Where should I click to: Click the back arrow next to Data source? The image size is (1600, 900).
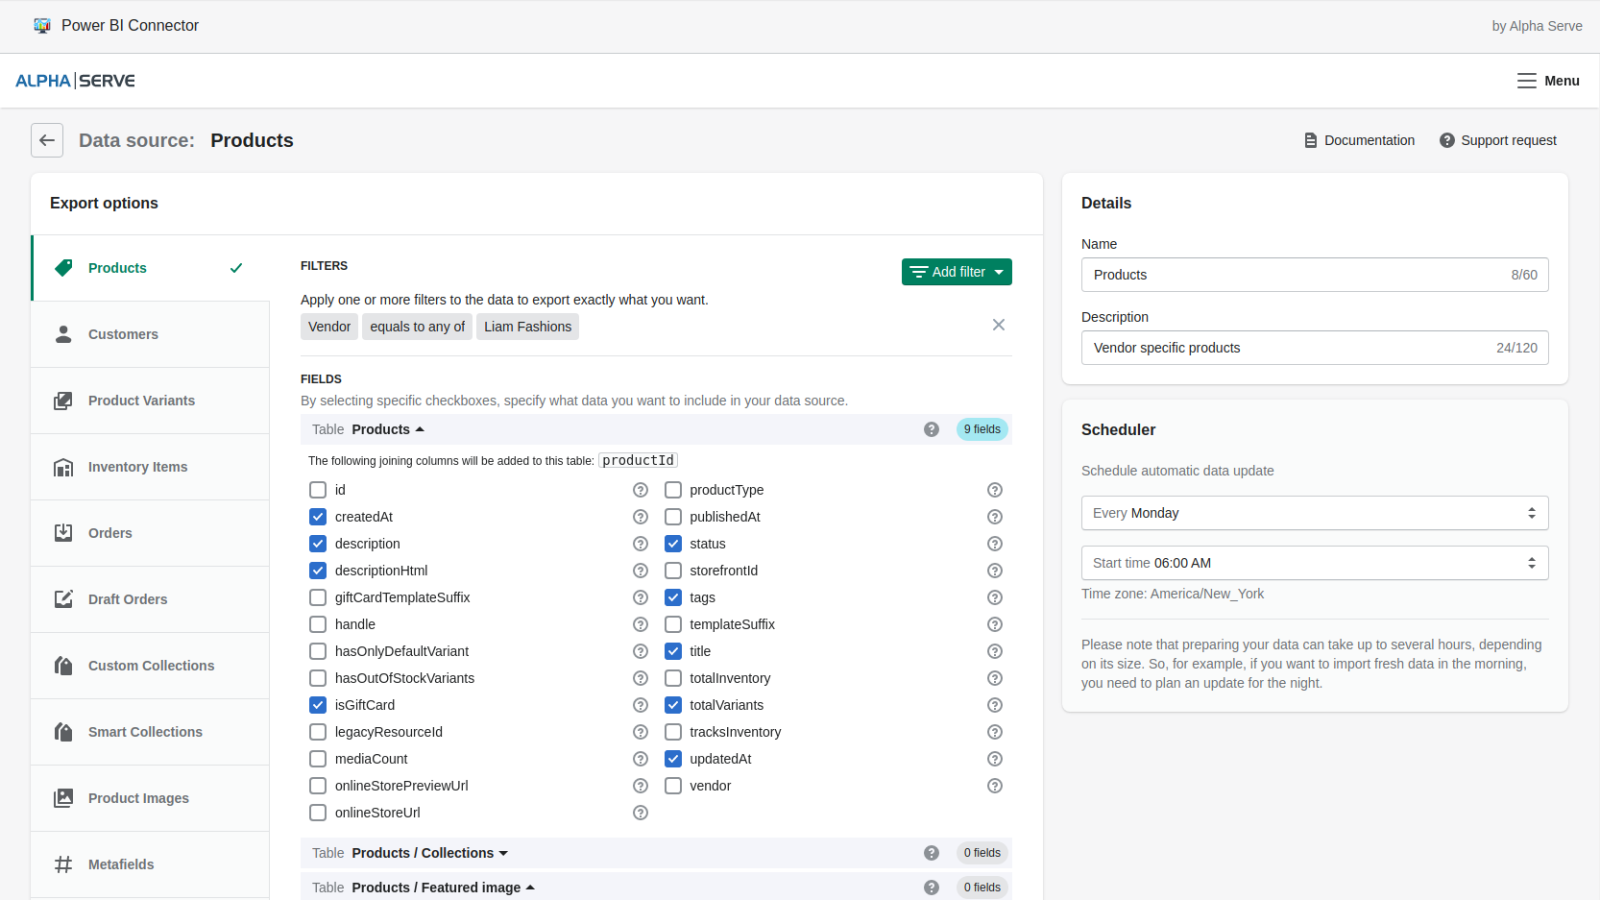pos(47,140)
